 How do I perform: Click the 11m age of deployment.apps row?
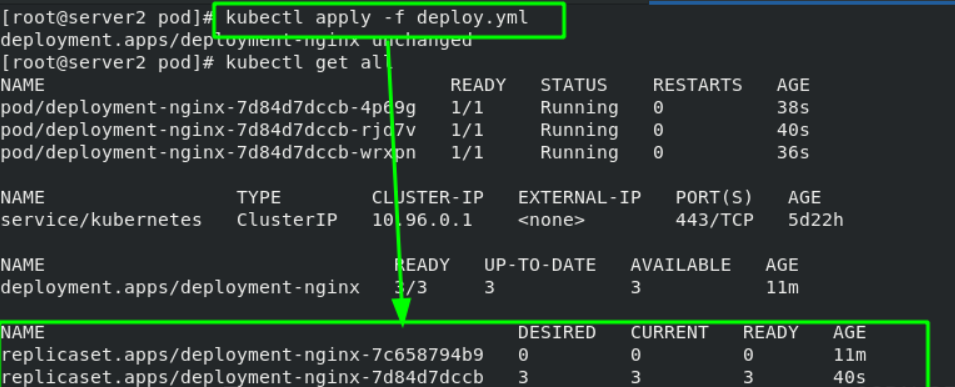point(782,288)
